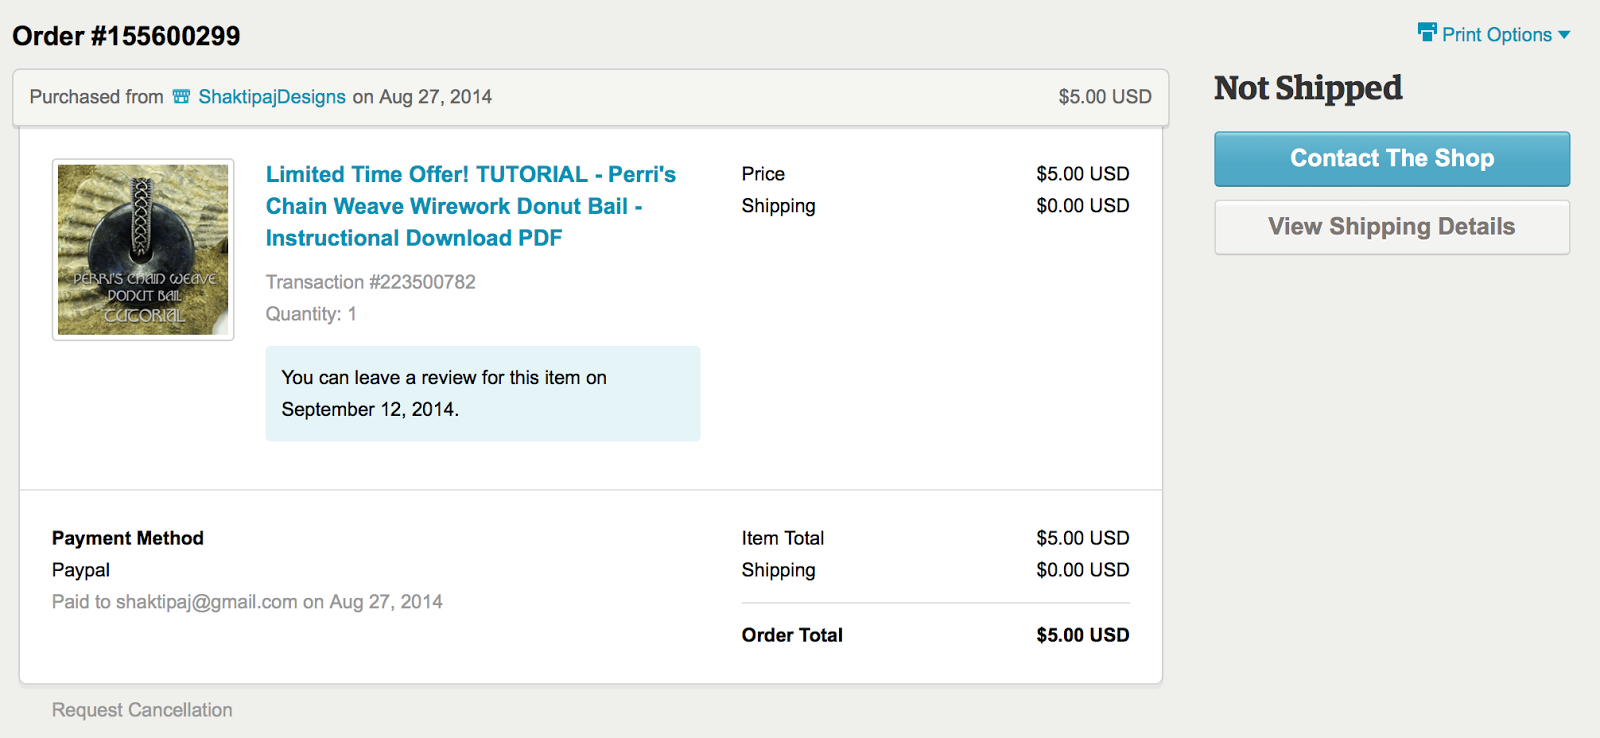Click the Not Shipped status heading
Screen dimensions: 1600x738
[x=1308, y=89]
